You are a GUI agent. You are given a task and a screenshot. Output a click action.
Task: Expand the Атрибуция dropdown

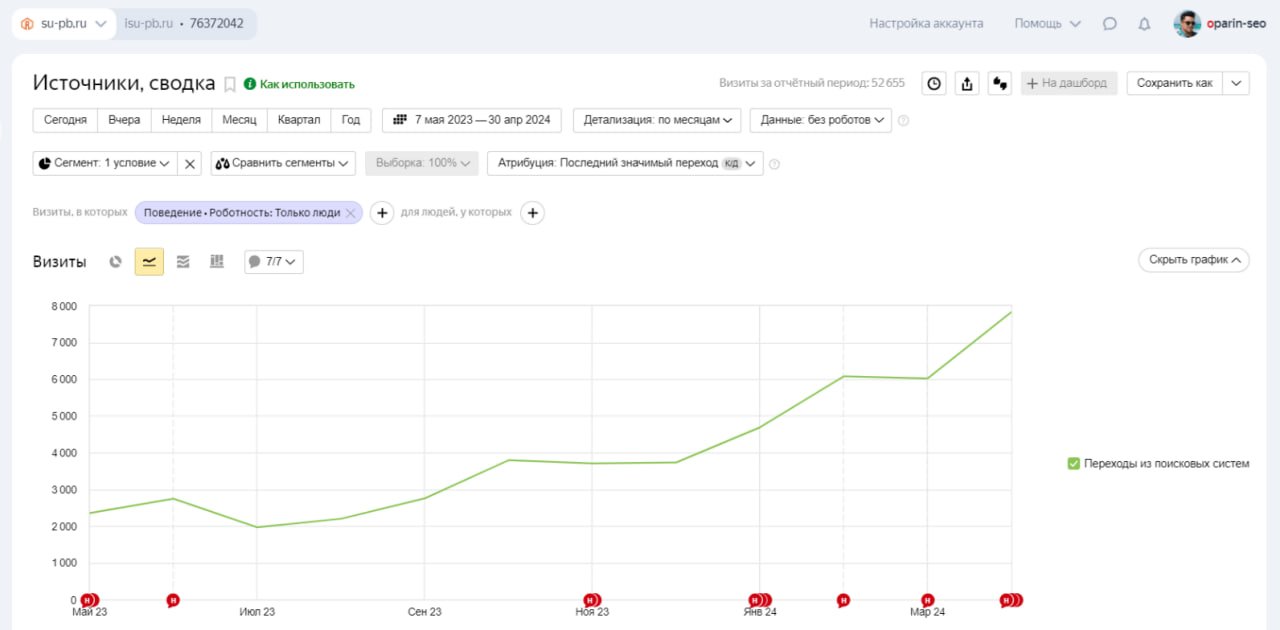(624, 163)
